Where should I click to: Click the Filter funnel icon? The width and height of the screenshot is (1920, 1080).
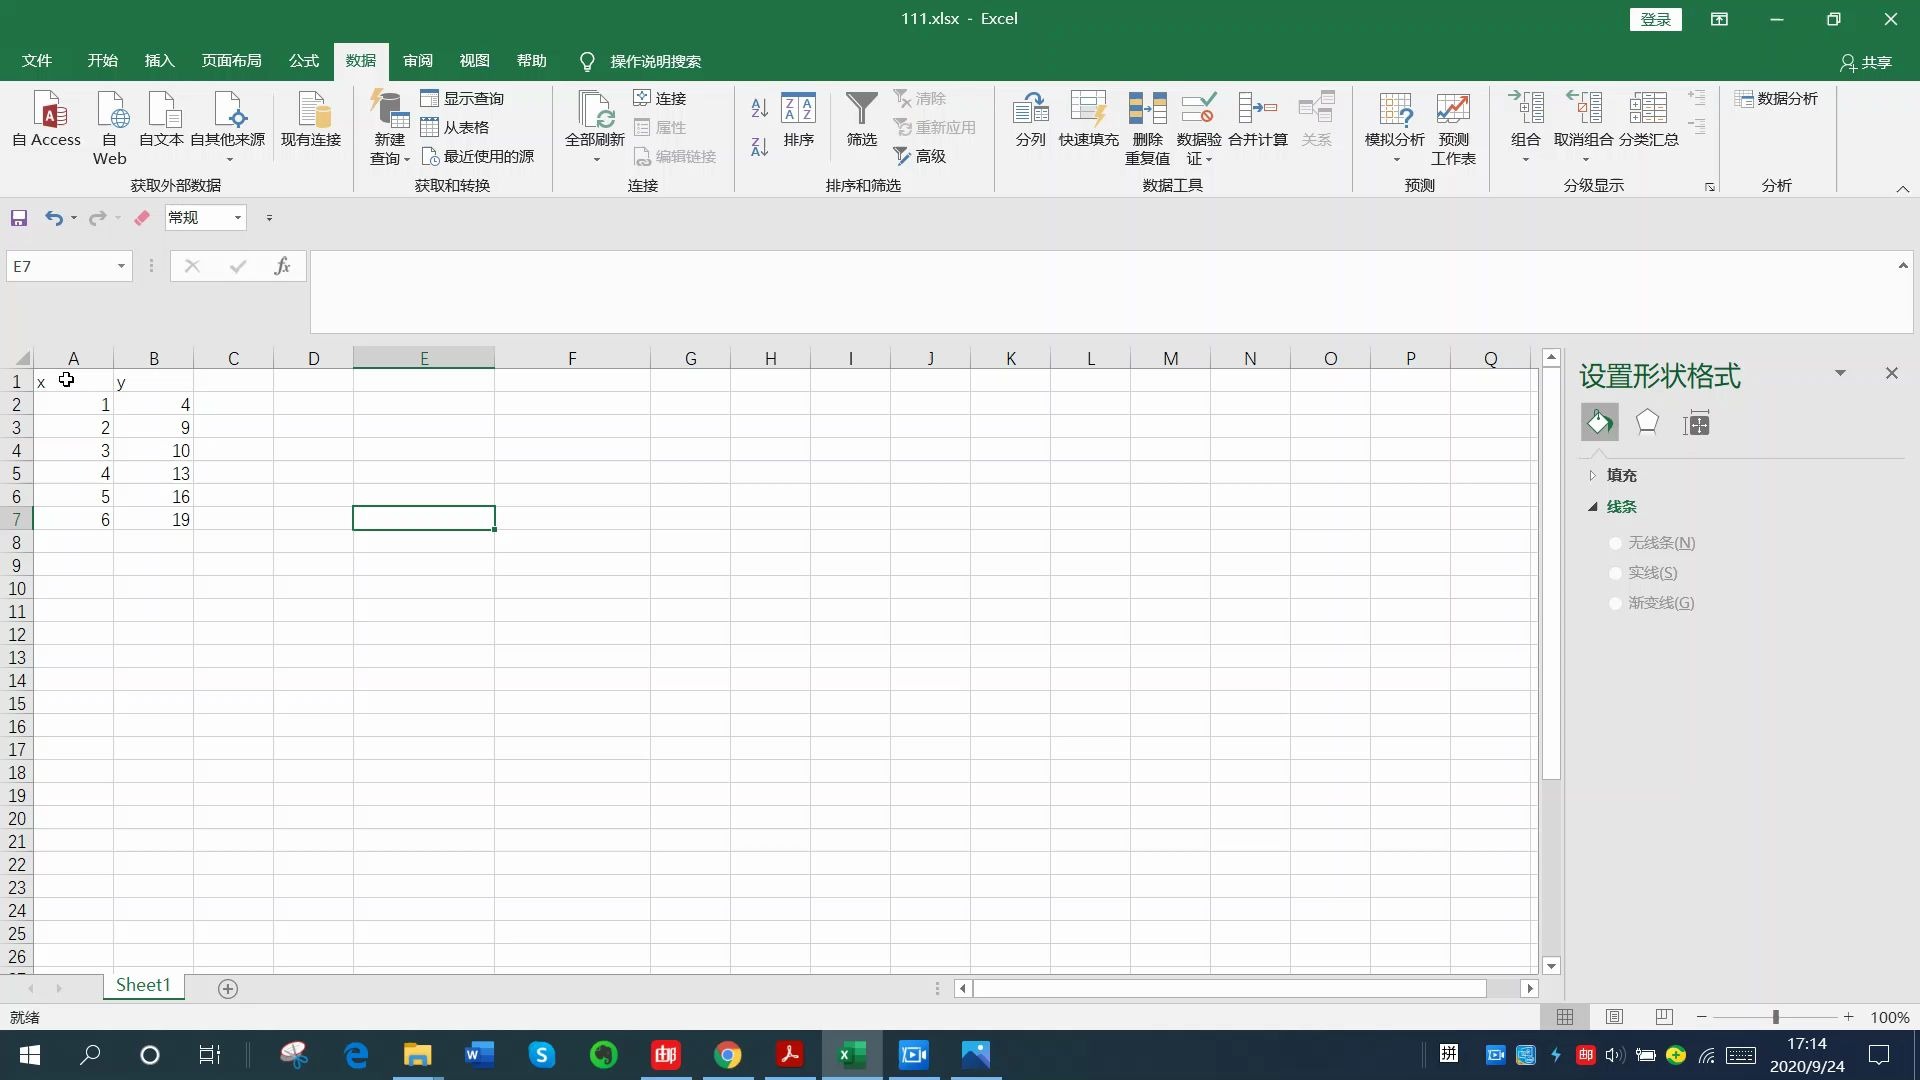pos(861,110)
